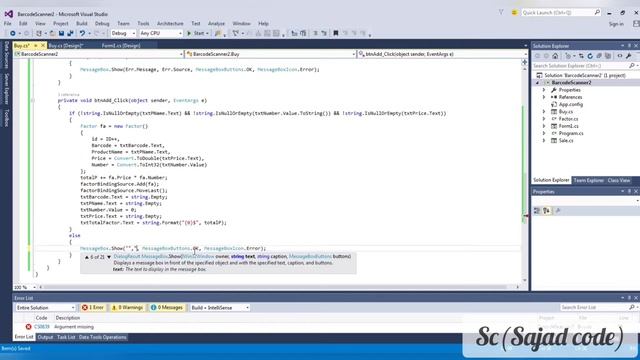Open the Task List tab
This screenshot has width=640, height=360.
66,337
